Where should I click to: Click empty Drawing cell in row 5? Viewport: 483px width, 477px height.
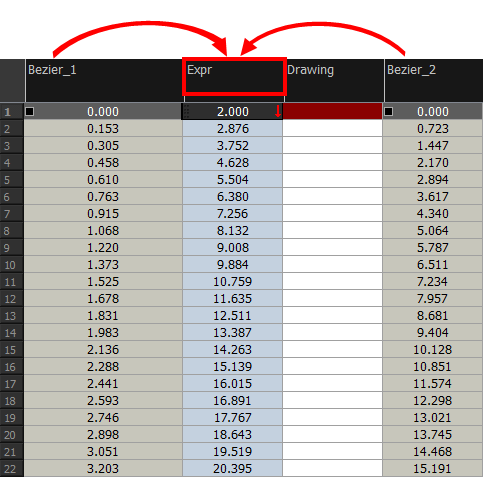(332, 180)
